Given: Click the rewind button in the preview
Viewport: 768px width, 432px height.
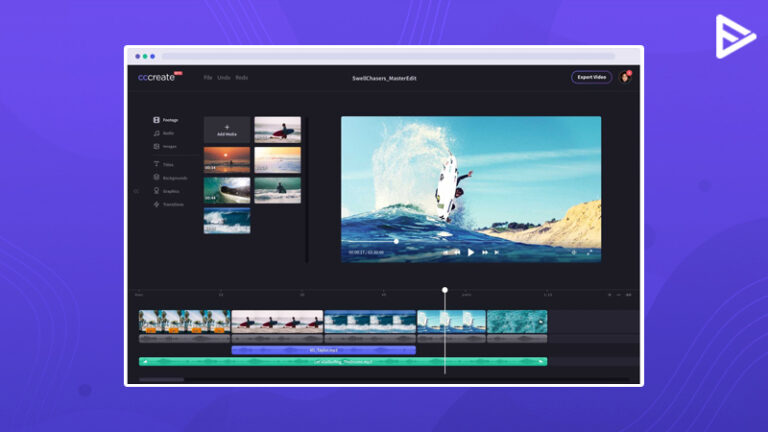Looking at the screenshot, I should [457, 252].
